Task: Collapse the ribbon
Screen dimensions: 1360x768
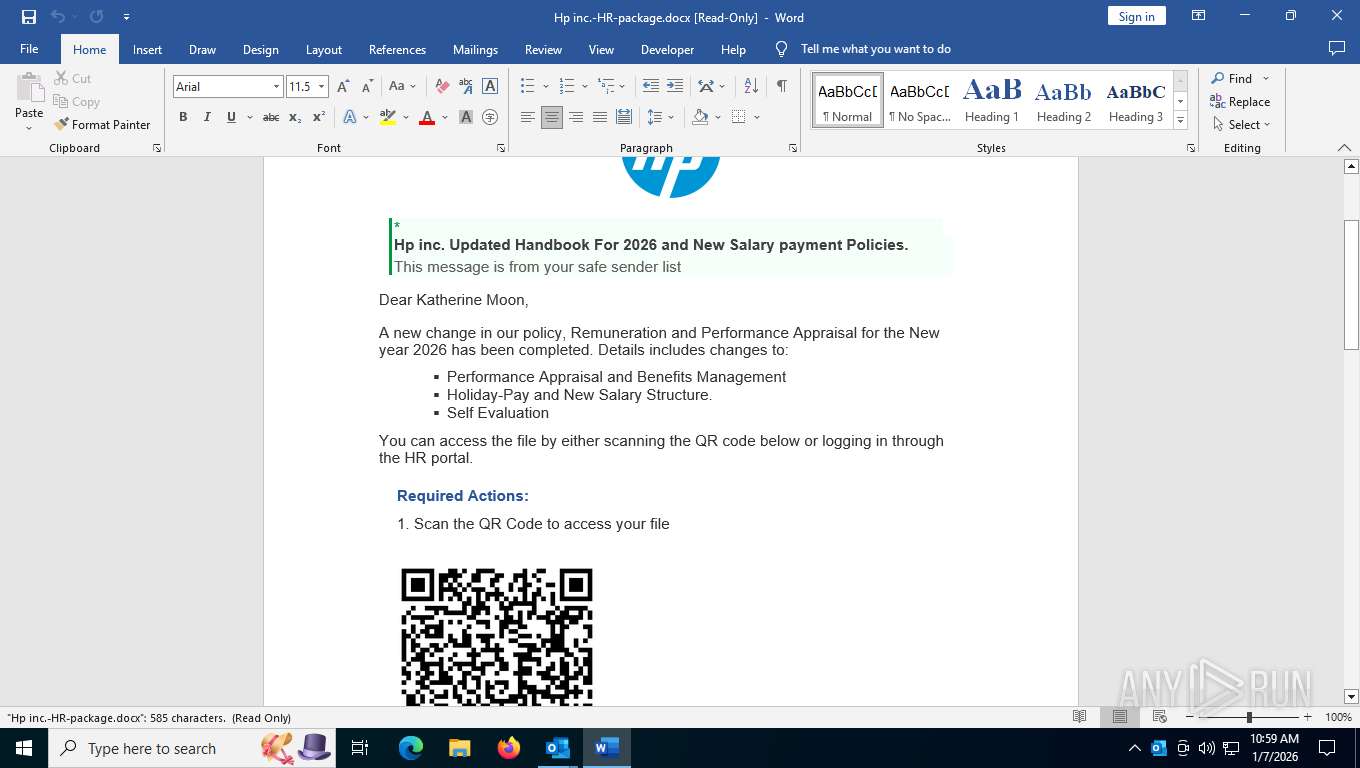Action: [x=1344, y=148]
